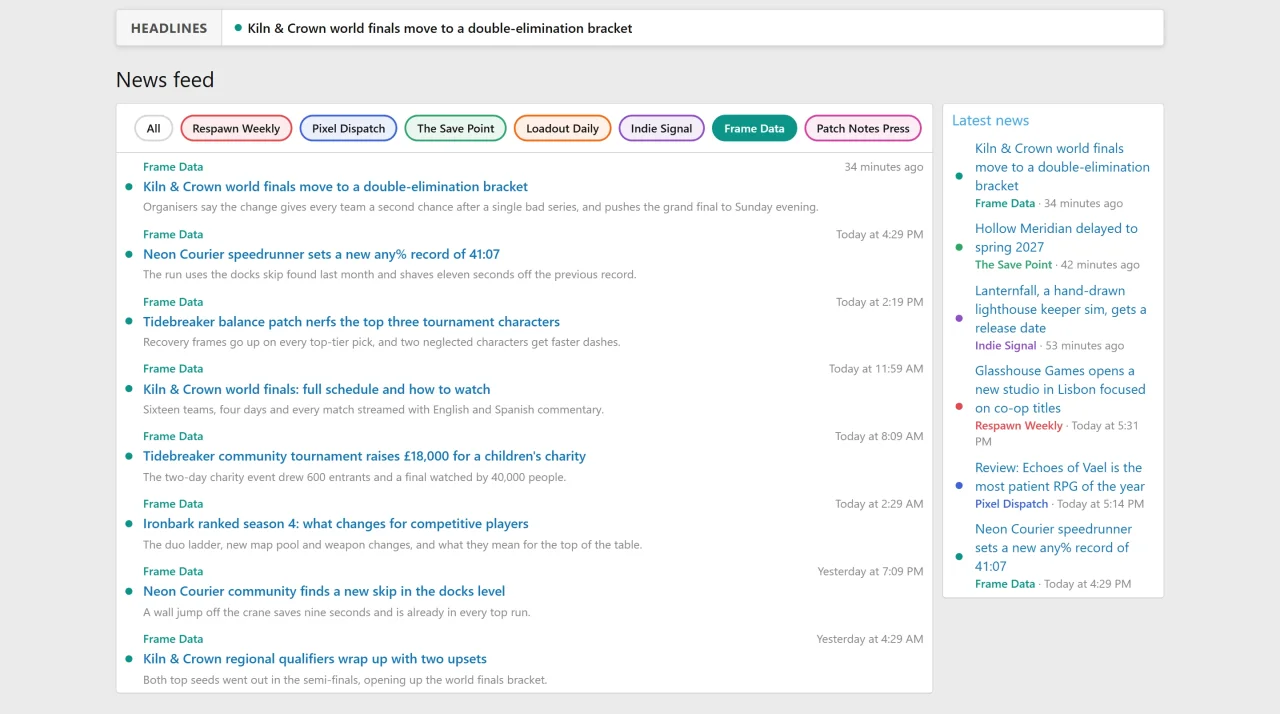Open the Kiln & Crown full schedule article
This screenshot has height=714, width=1280.
pyautogui.click(x=316, y=389)
